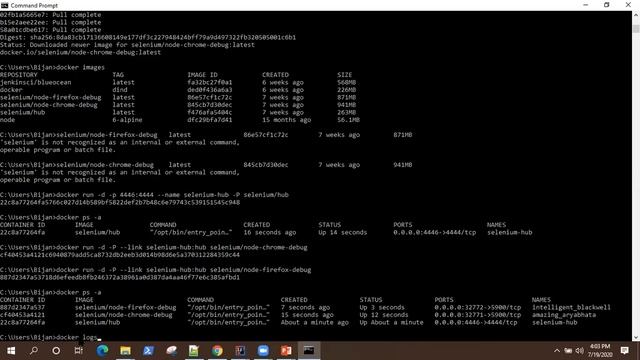Open the volume speaker tray icon
Viewport: 640px width, 360px height.
pyautogui.click(x=580, y=351)
